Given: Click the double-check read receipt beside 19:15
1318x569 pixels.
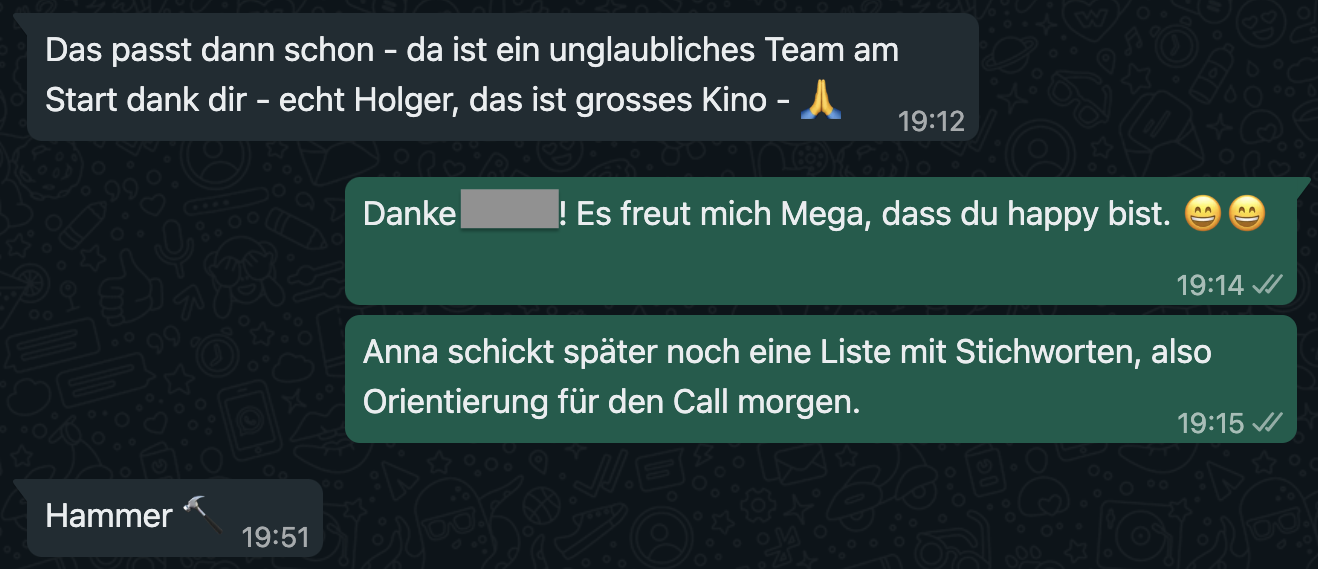Looking at the screenshot, I should click(x=1267, y=423).
